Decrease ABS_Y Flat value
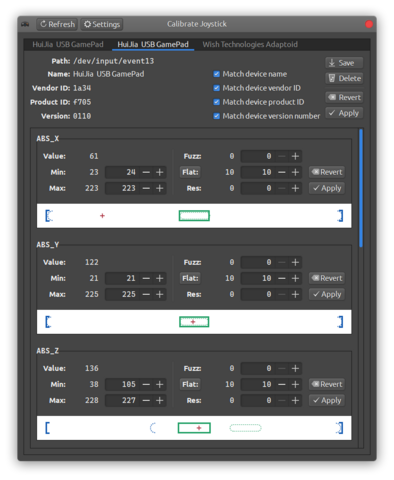 tap(282, 278)
